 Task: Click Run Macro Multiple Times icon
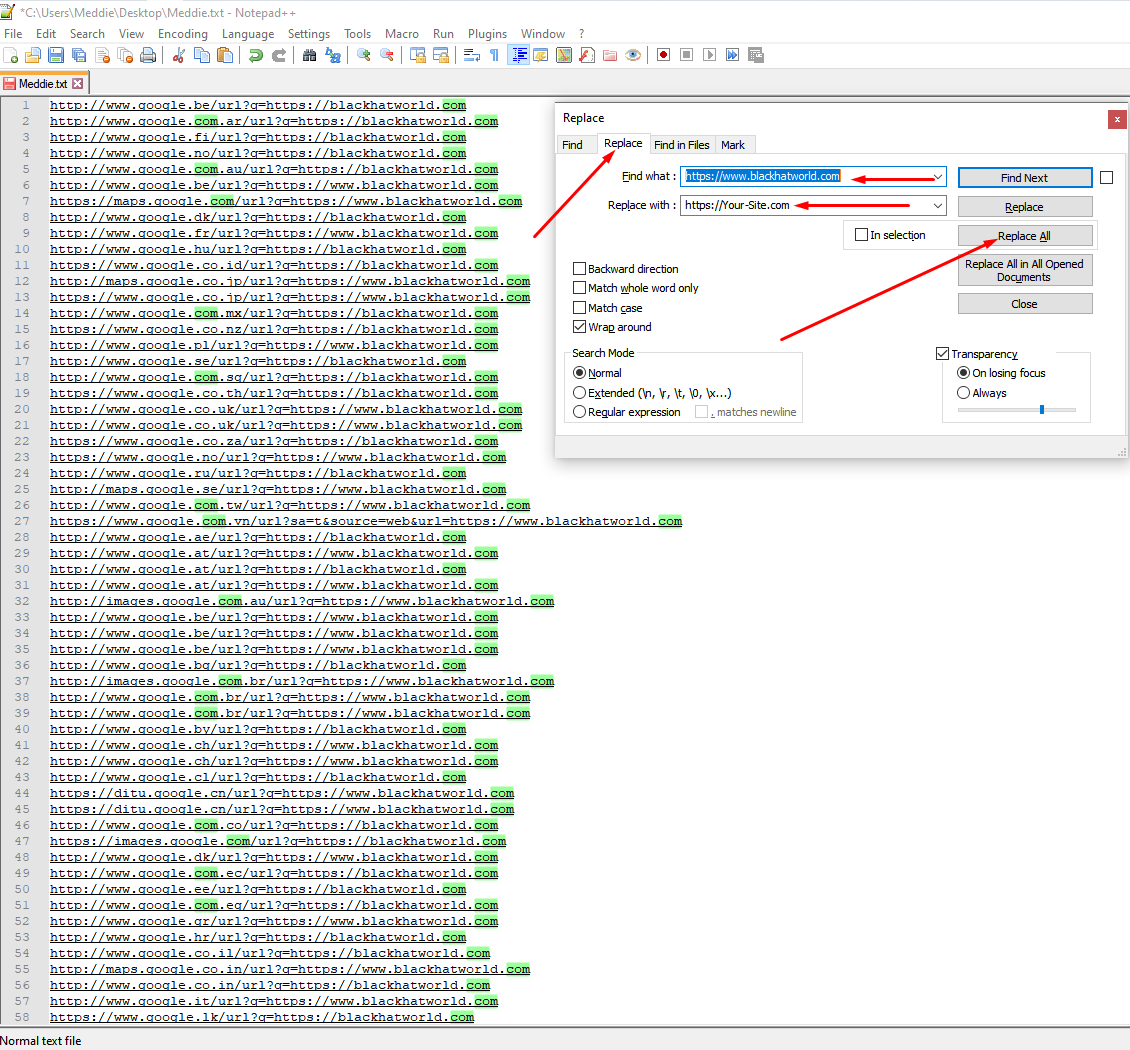coord(733,55)
